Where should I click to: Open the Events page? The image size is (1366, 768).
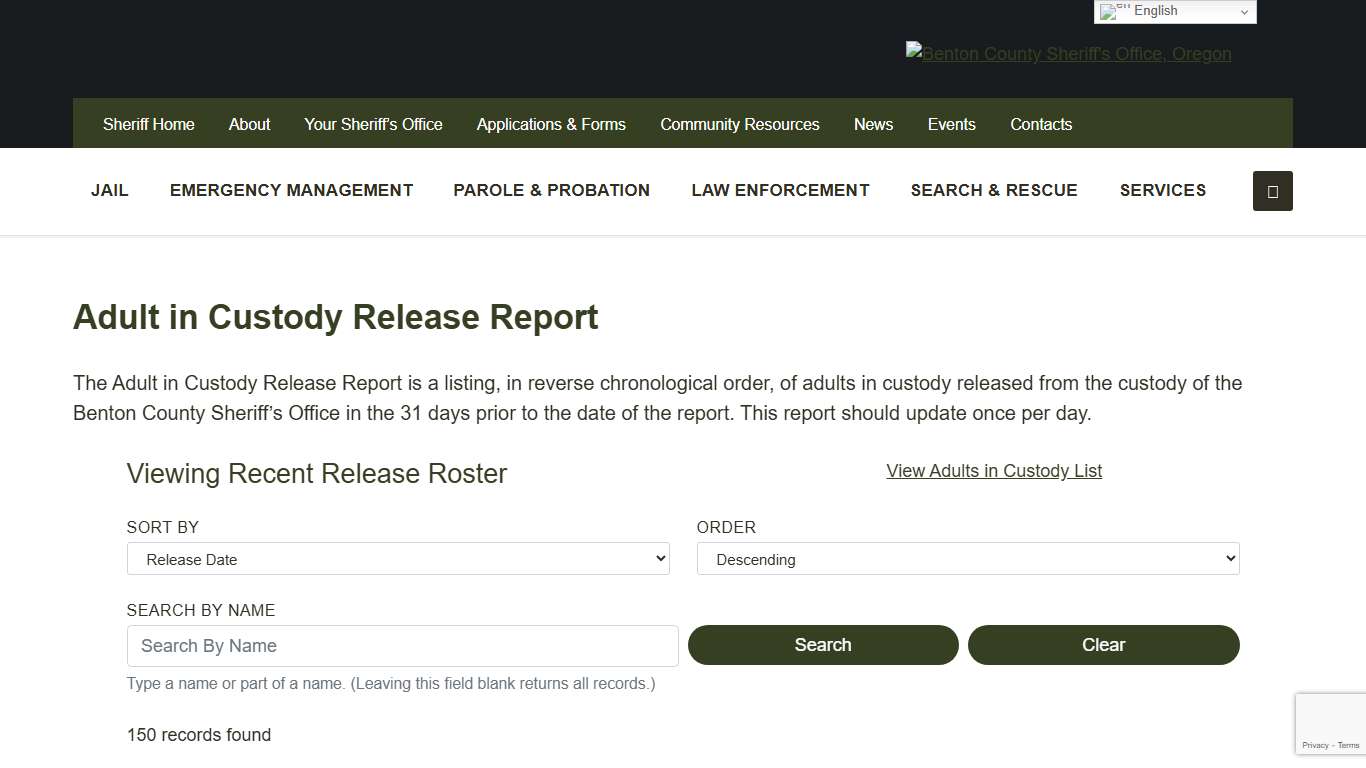(x=951, y=124)
